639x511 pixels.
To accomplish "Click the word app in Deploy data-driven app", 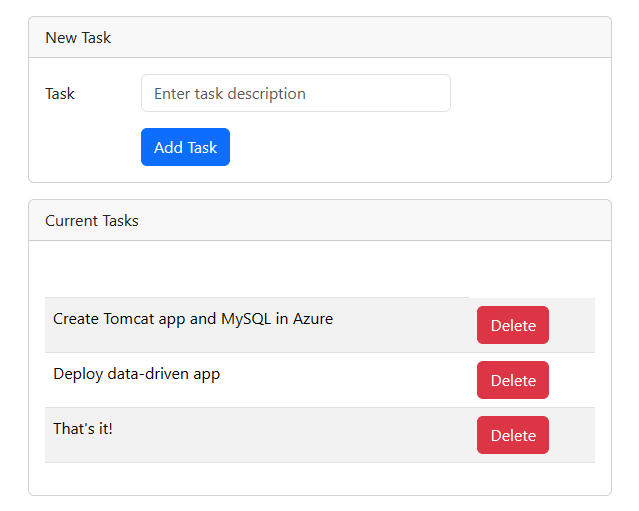I will click(207, 375).
